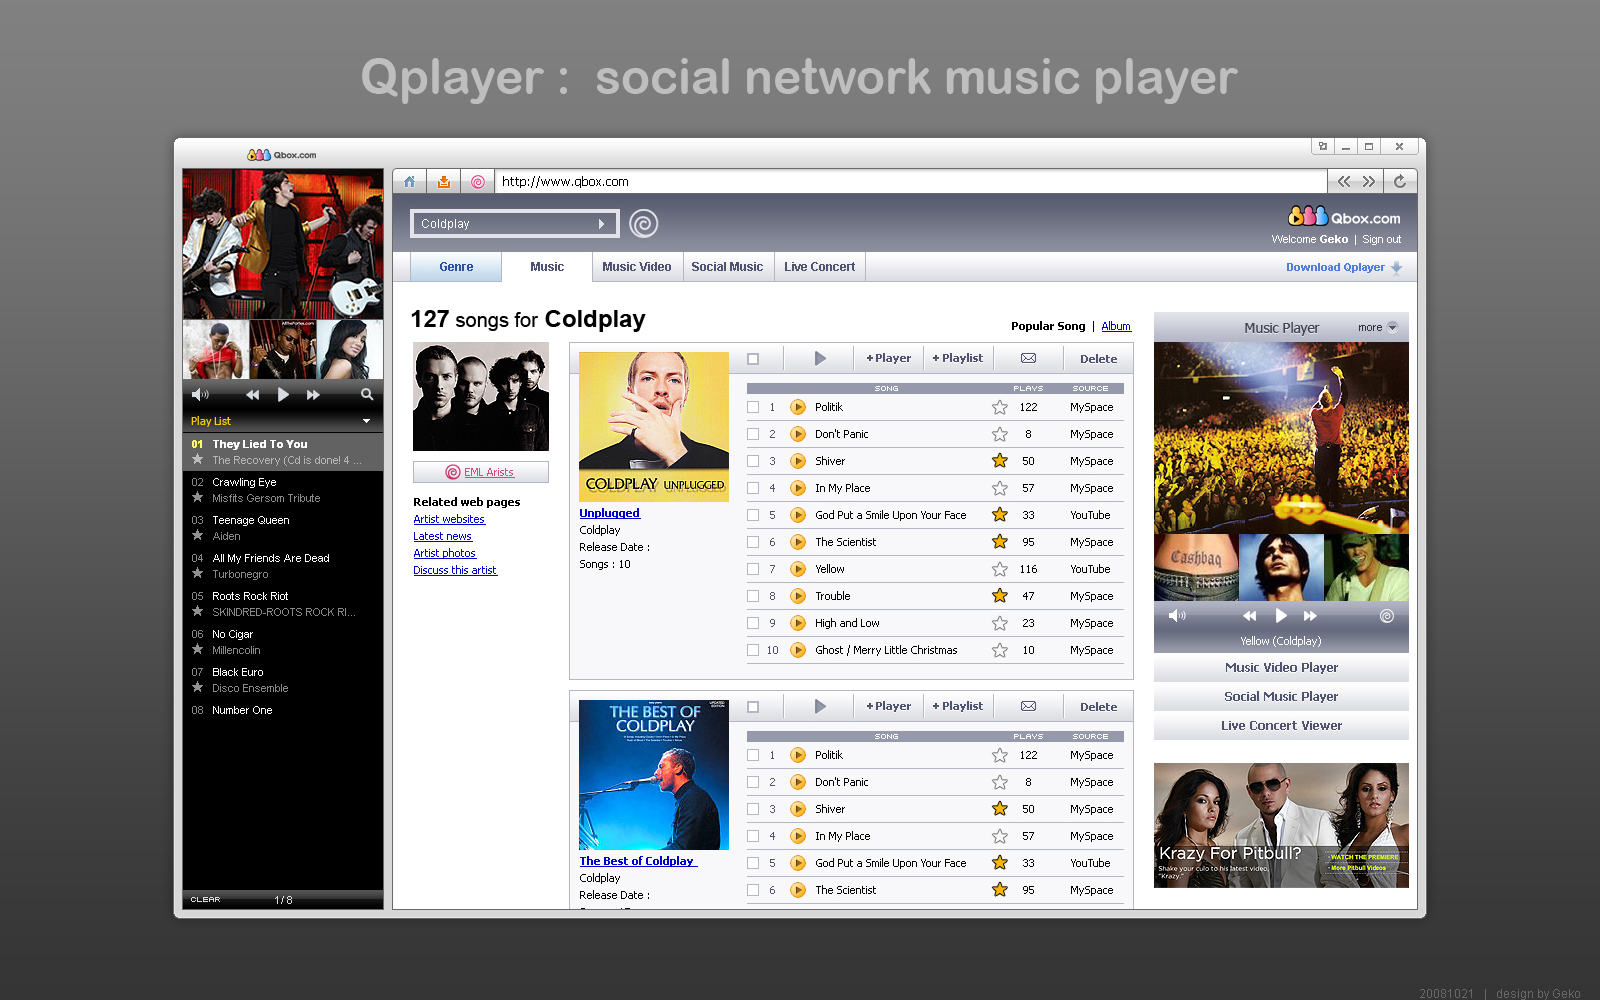The width and height of the screenshot is (1600, 1000).
Task: Open the Genre tab
Action: pos(456,267)
